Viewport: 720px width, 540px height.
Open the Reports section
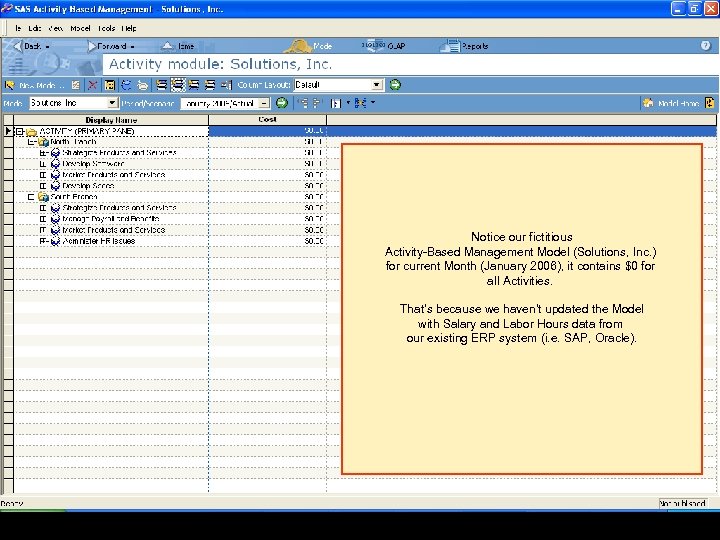(464, 46)
